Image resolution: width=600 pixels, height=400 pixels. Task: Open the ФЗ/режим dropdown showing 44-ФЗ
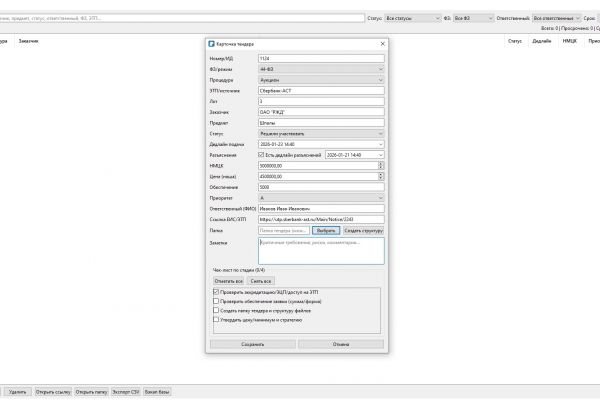pos(321,69)
